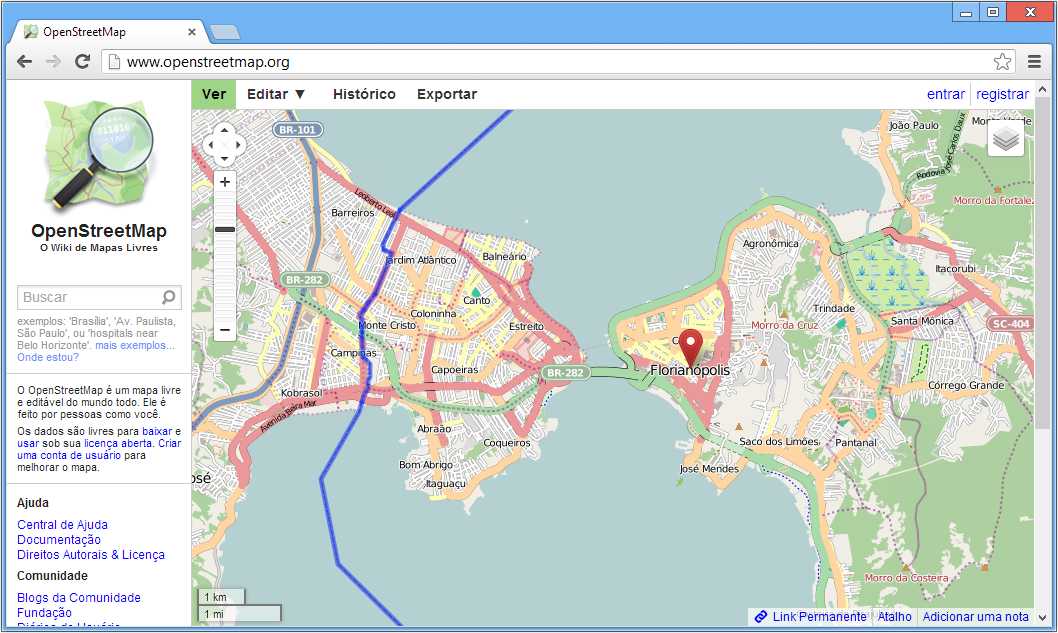The image size is (1058, 633).
Task: Click the zoom slider handle
Action: pyautogui.click(x=225, y=229)
